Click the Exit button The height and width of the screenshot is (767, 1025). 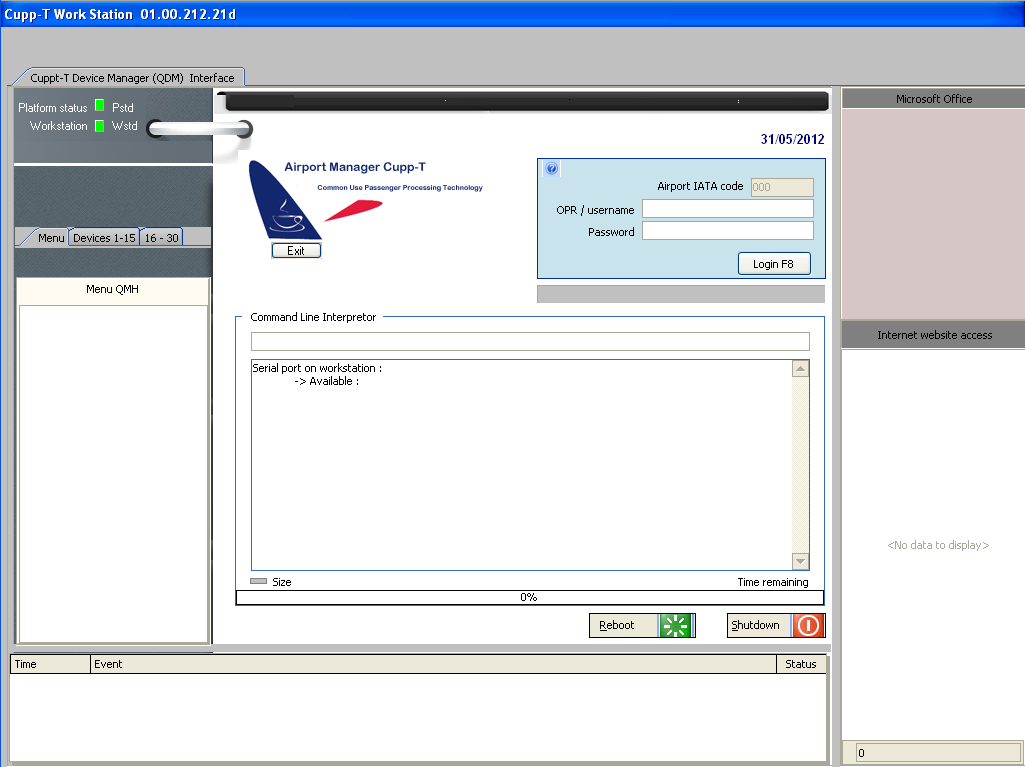pyautogui.click(x=296, y=251)
